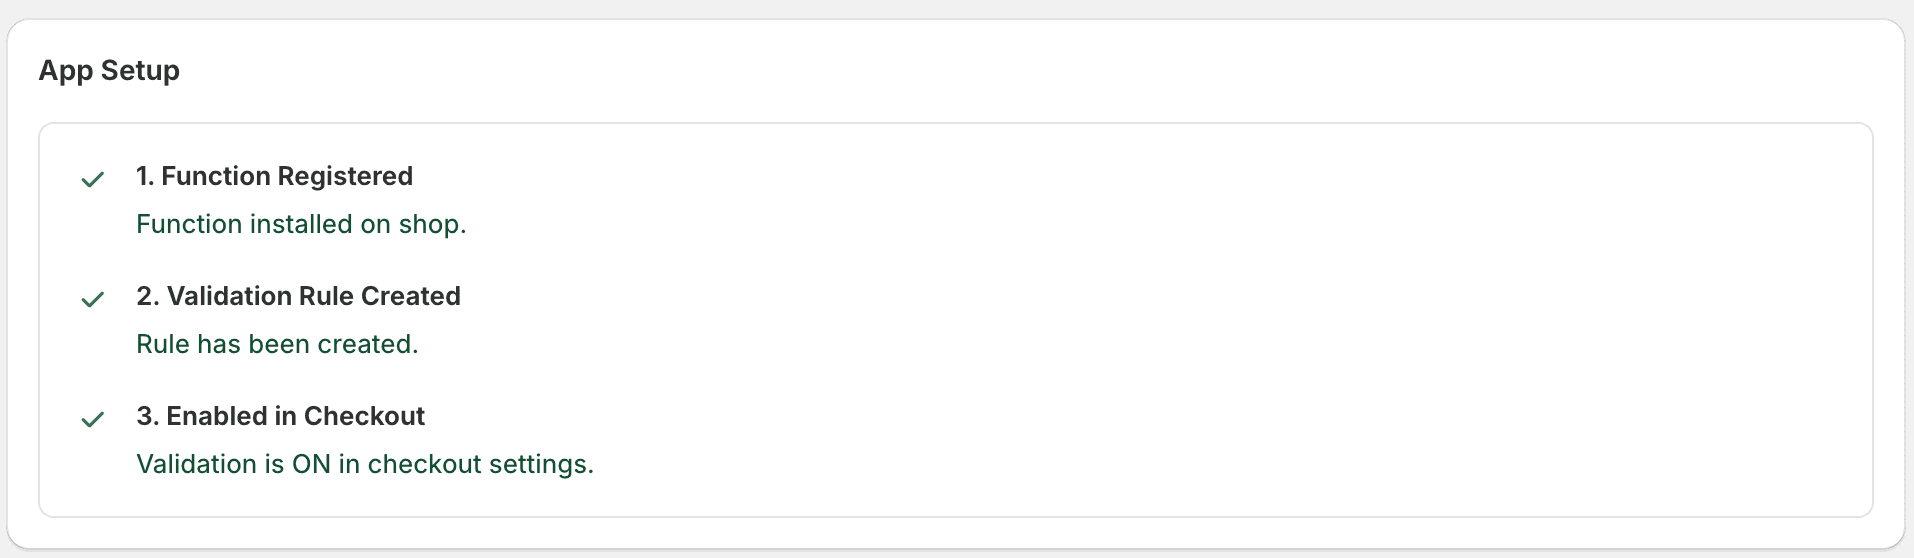Click the word "shop" in first status
Screen dimensions: 1914x558
[430, 224]
